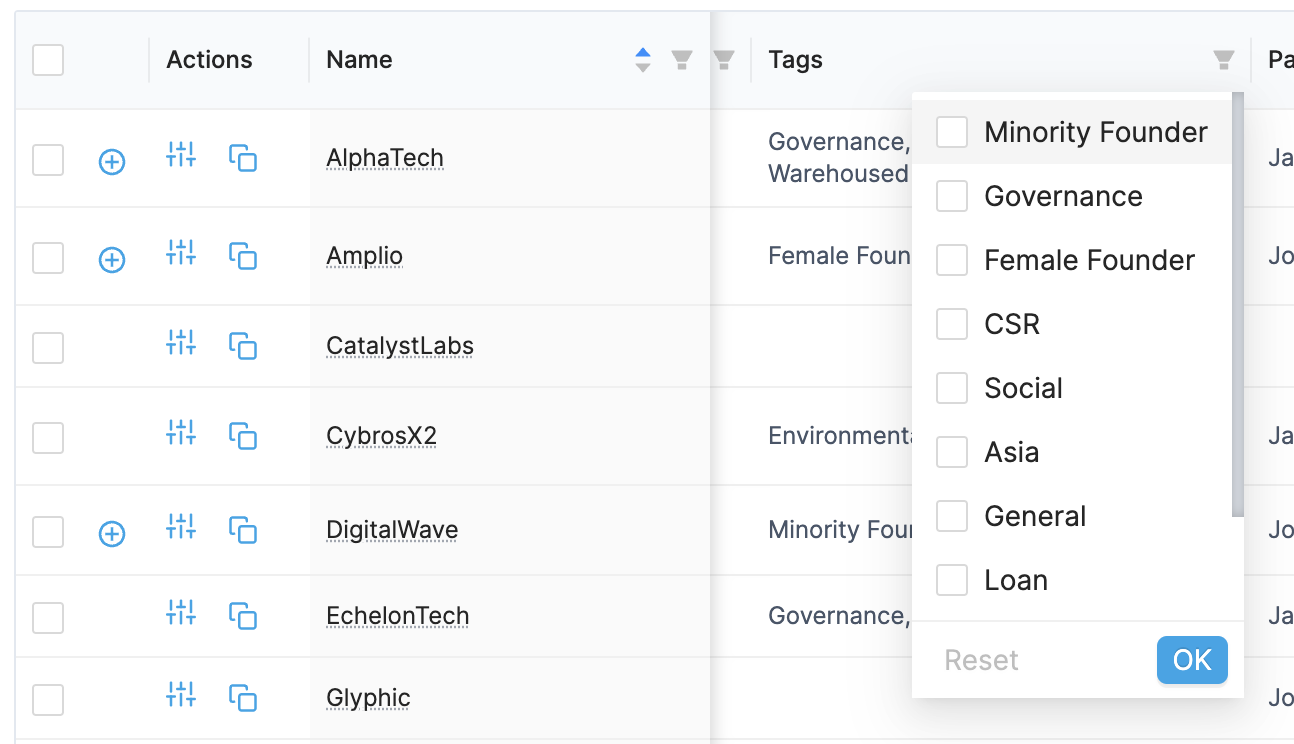The image size is (1294, 744).
Task: Click the sliders icon in Glyphic row
Action: click(181, 696)
